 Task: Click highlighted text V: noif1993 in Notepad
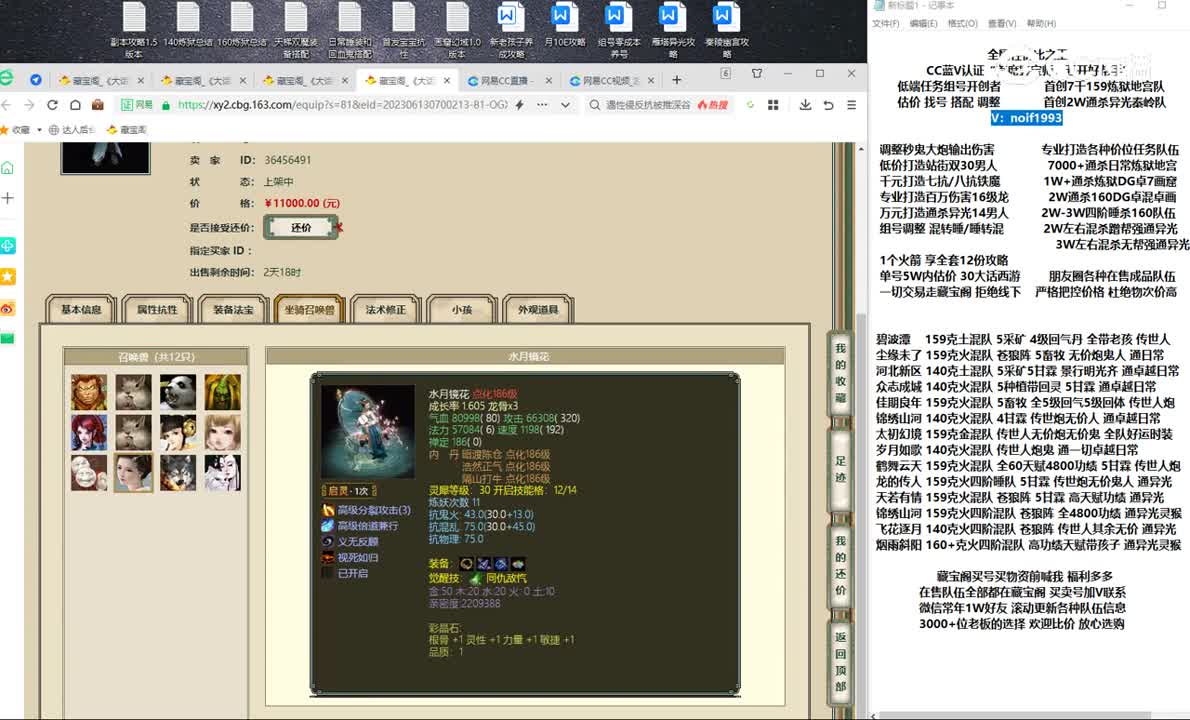[1026, 118]
